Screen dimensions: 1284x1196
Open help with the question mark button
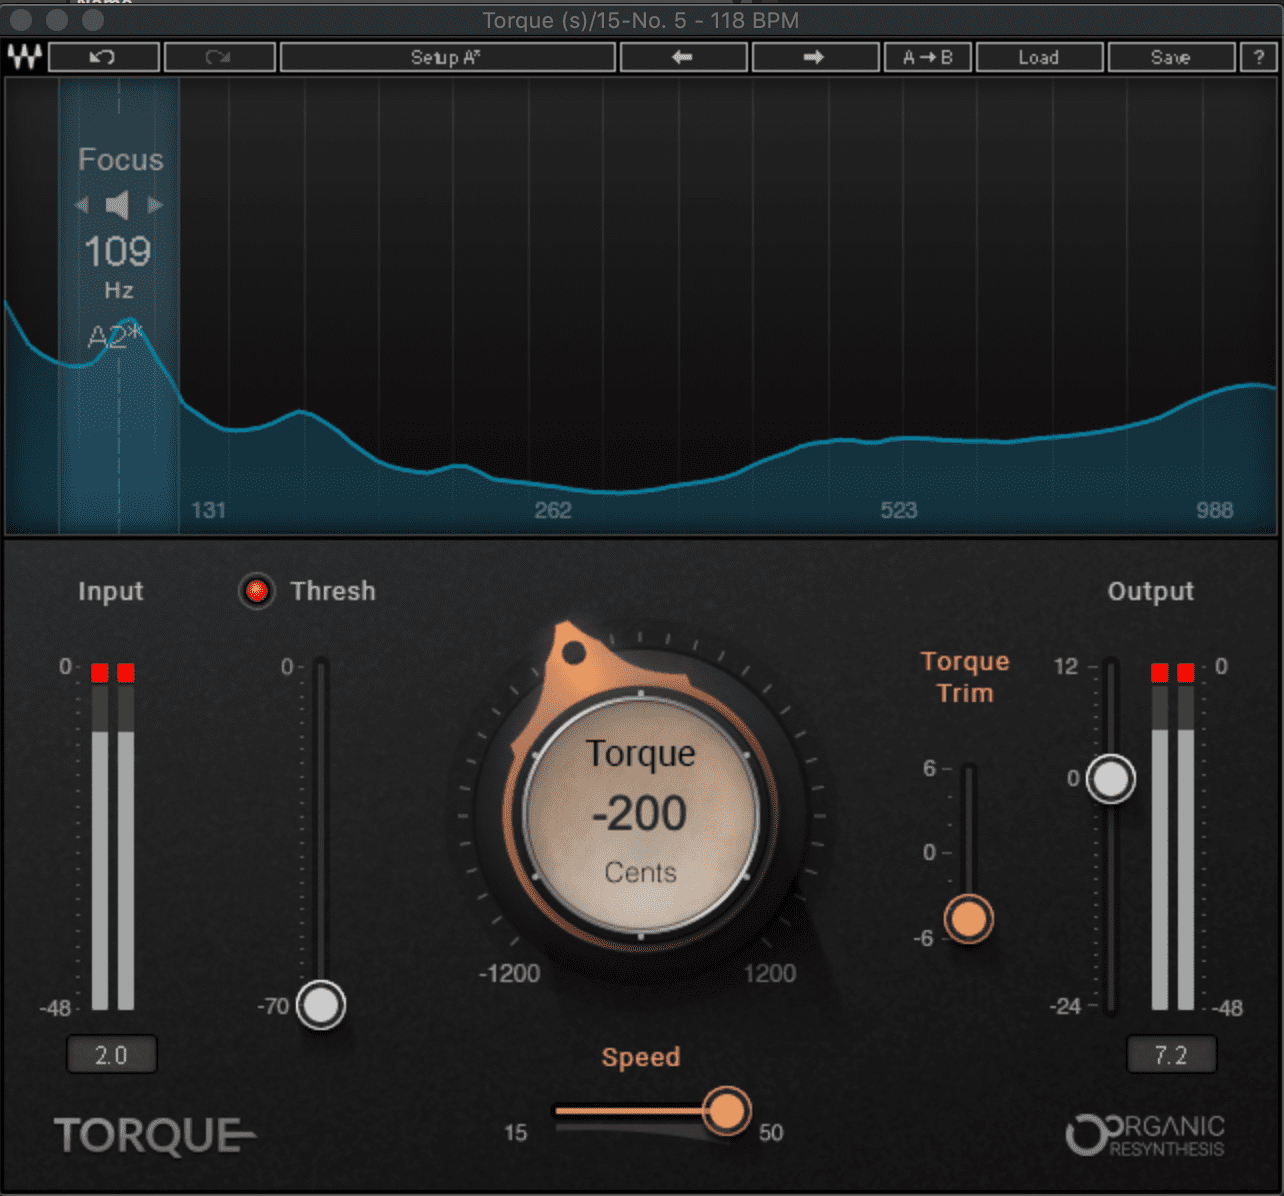(1259, 57)
